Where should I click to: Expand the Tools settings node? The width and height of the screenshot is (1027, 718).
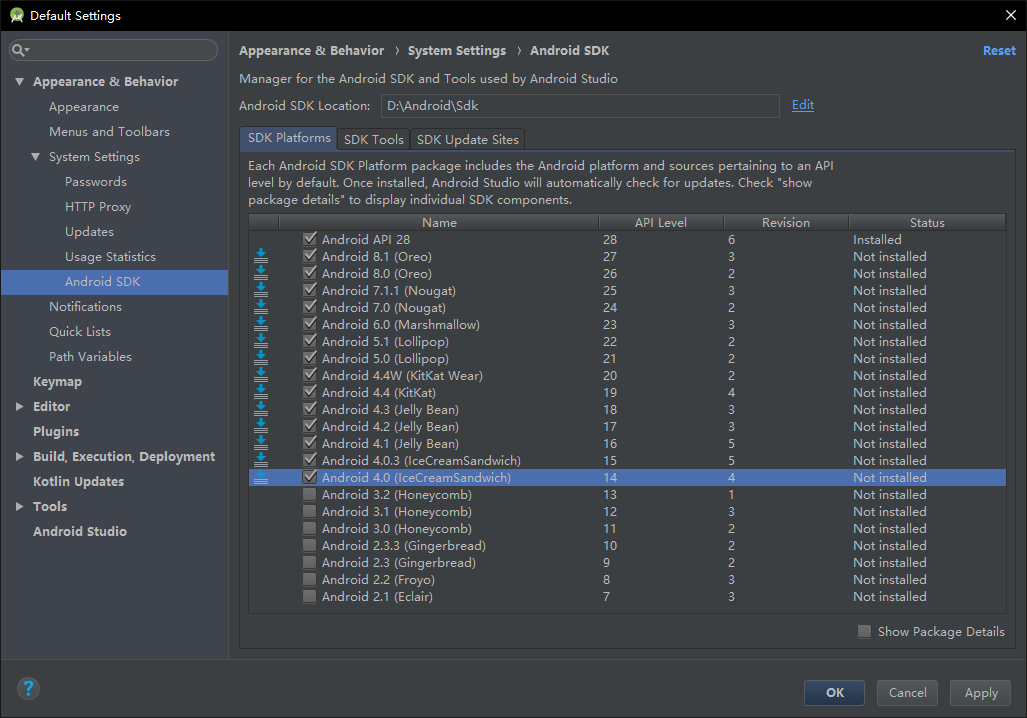pos(20,506)
